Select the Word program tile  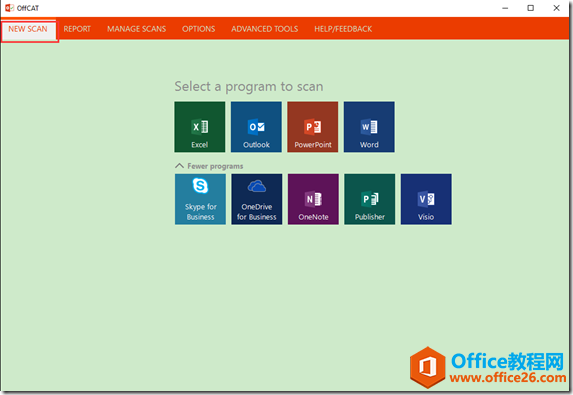click(x=369, y=127)
